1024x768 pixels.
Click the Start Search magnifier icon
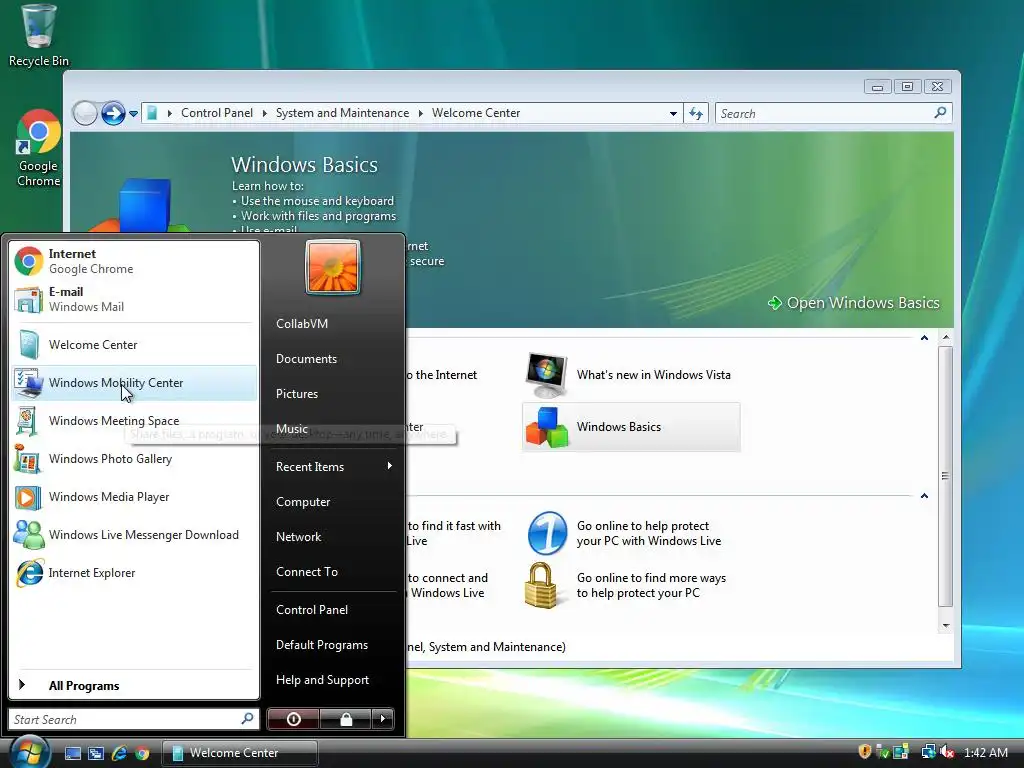click(x=247, y=719)
